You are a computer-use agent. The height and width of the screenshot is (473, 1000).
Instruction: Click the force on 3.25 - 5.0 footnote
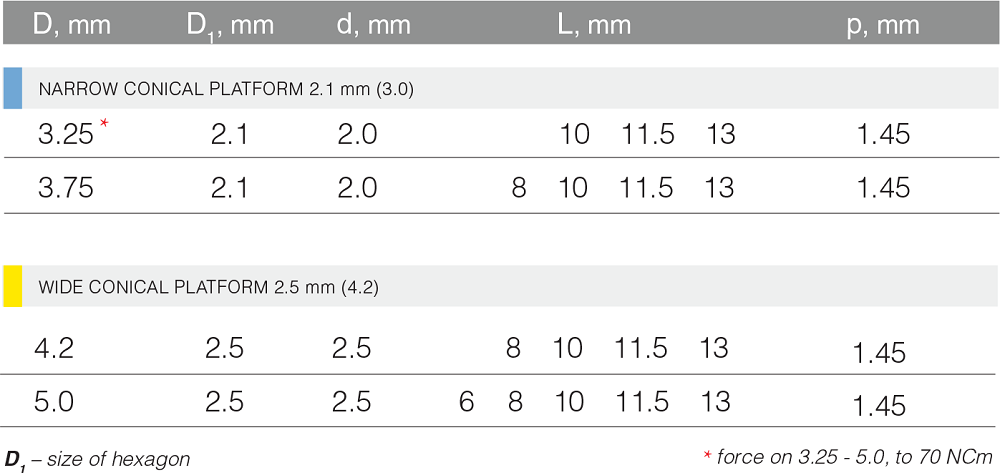tap(848, 456)
